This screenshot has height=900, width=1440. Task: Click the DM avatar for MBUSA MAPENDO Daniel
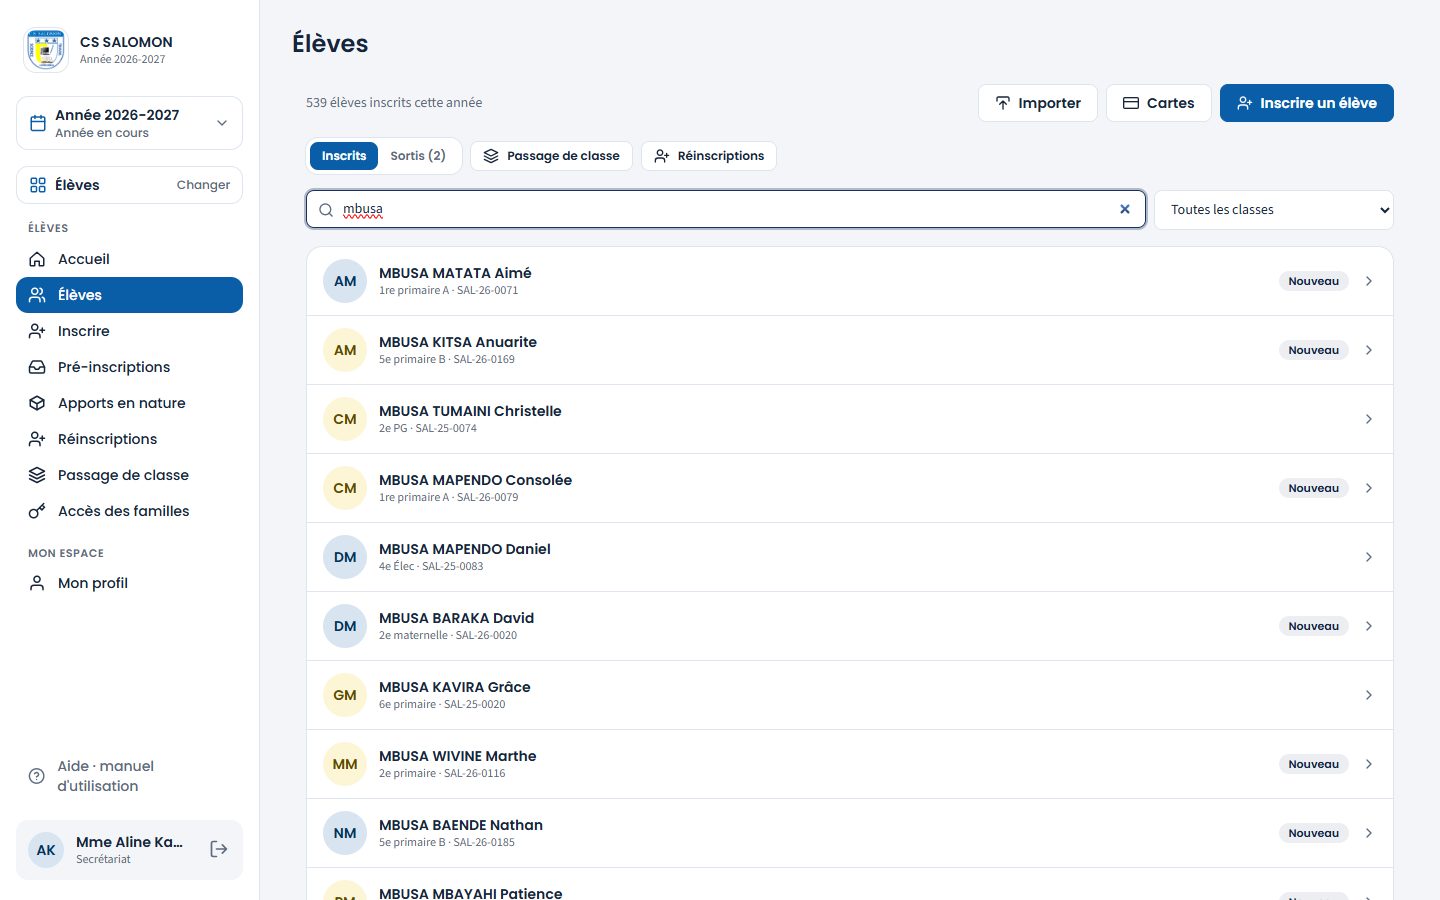(345, 557)
